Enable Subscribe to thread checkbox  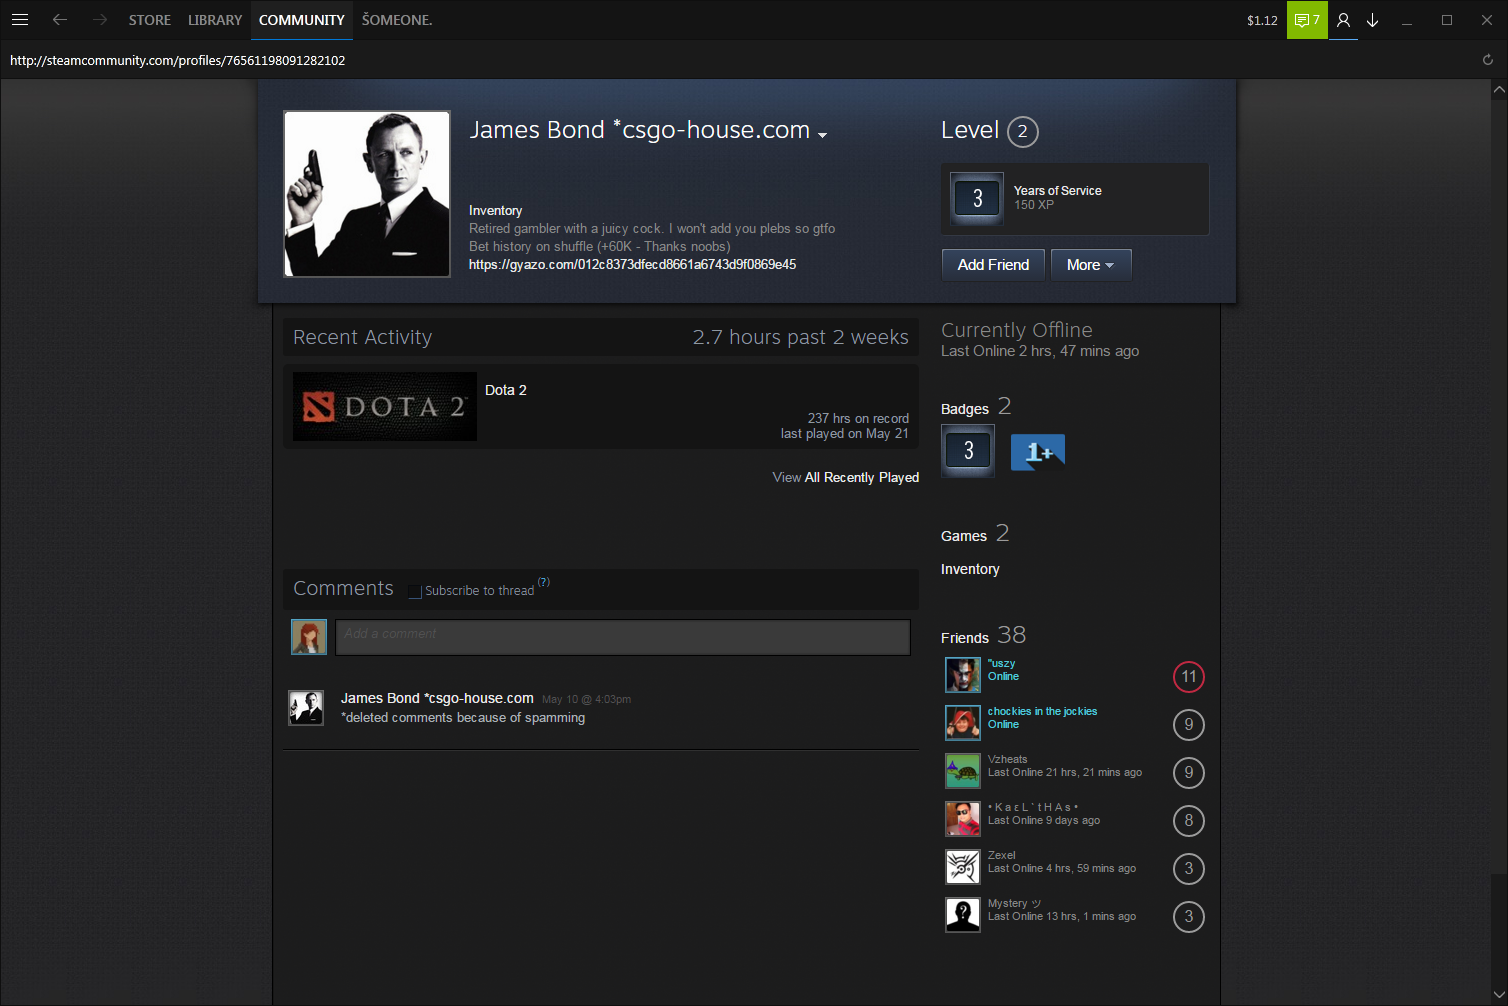[x=415, y=591]
